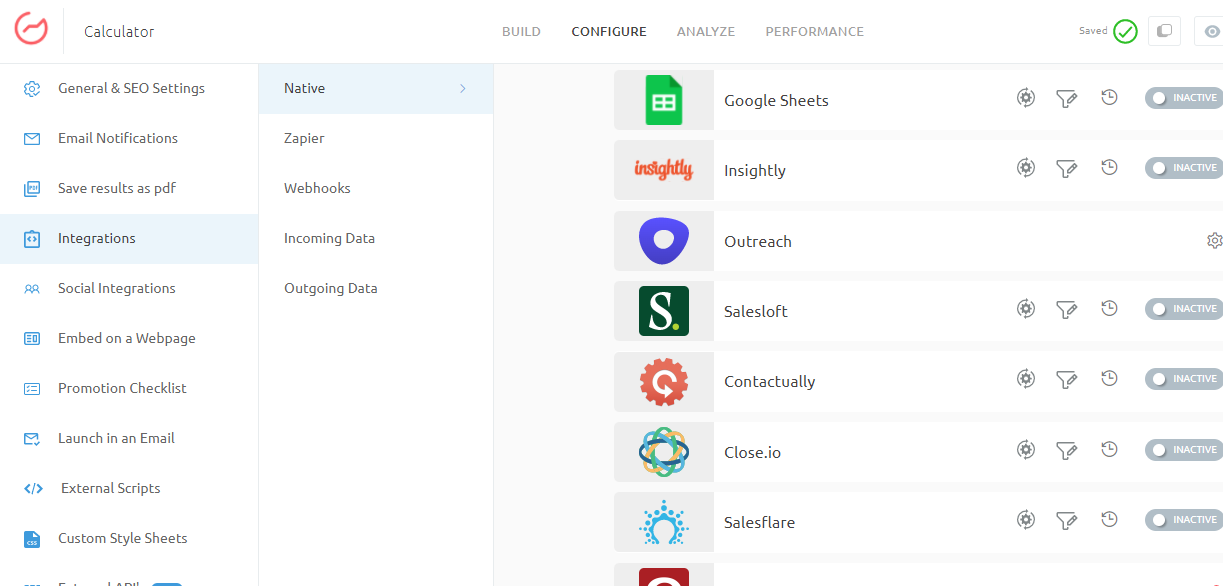Open the Outgoing Data section
This screenshot has width=1223, height=586.
click(x=376, y=288)
